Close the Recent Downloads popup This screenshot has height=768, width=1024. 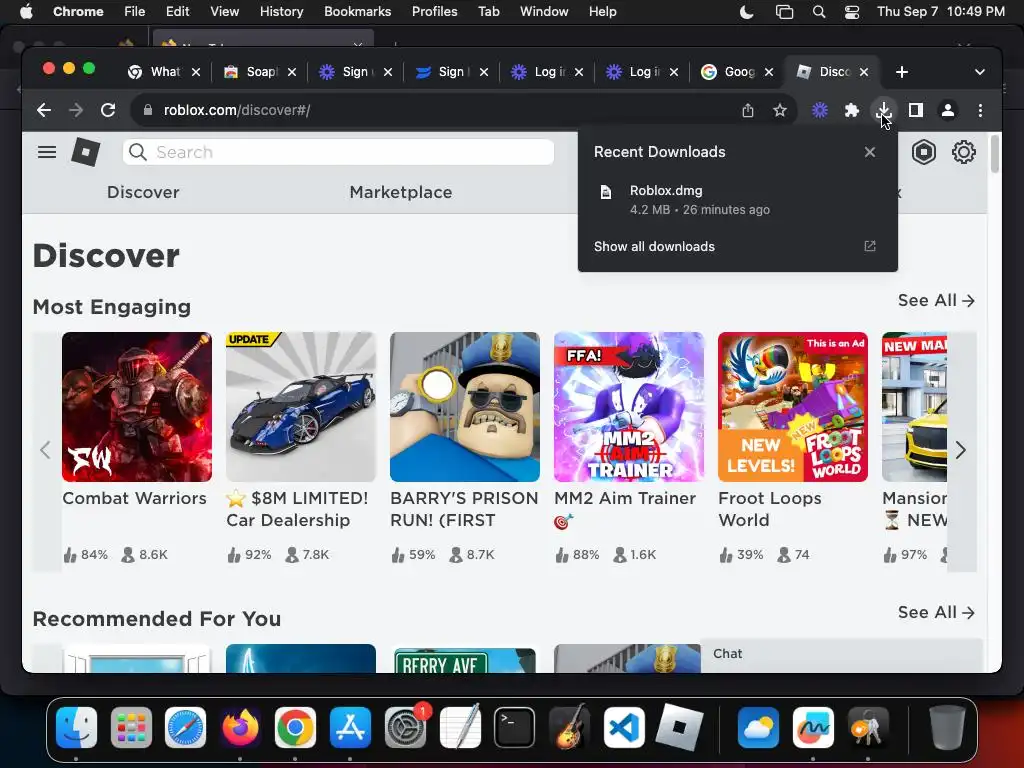pyautogui.click(x=869, y=152)
